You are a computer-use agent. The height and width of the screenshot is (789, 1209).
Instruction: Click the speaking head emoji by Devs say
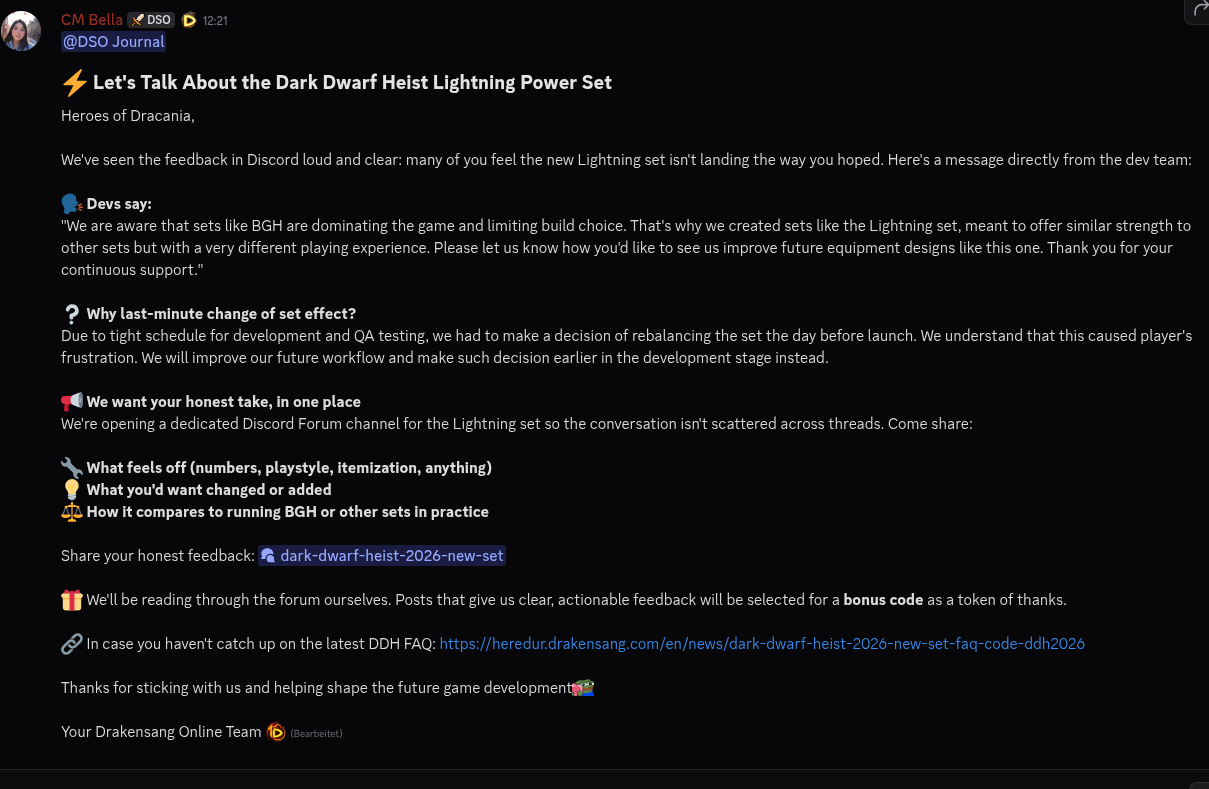click(71, 203)
